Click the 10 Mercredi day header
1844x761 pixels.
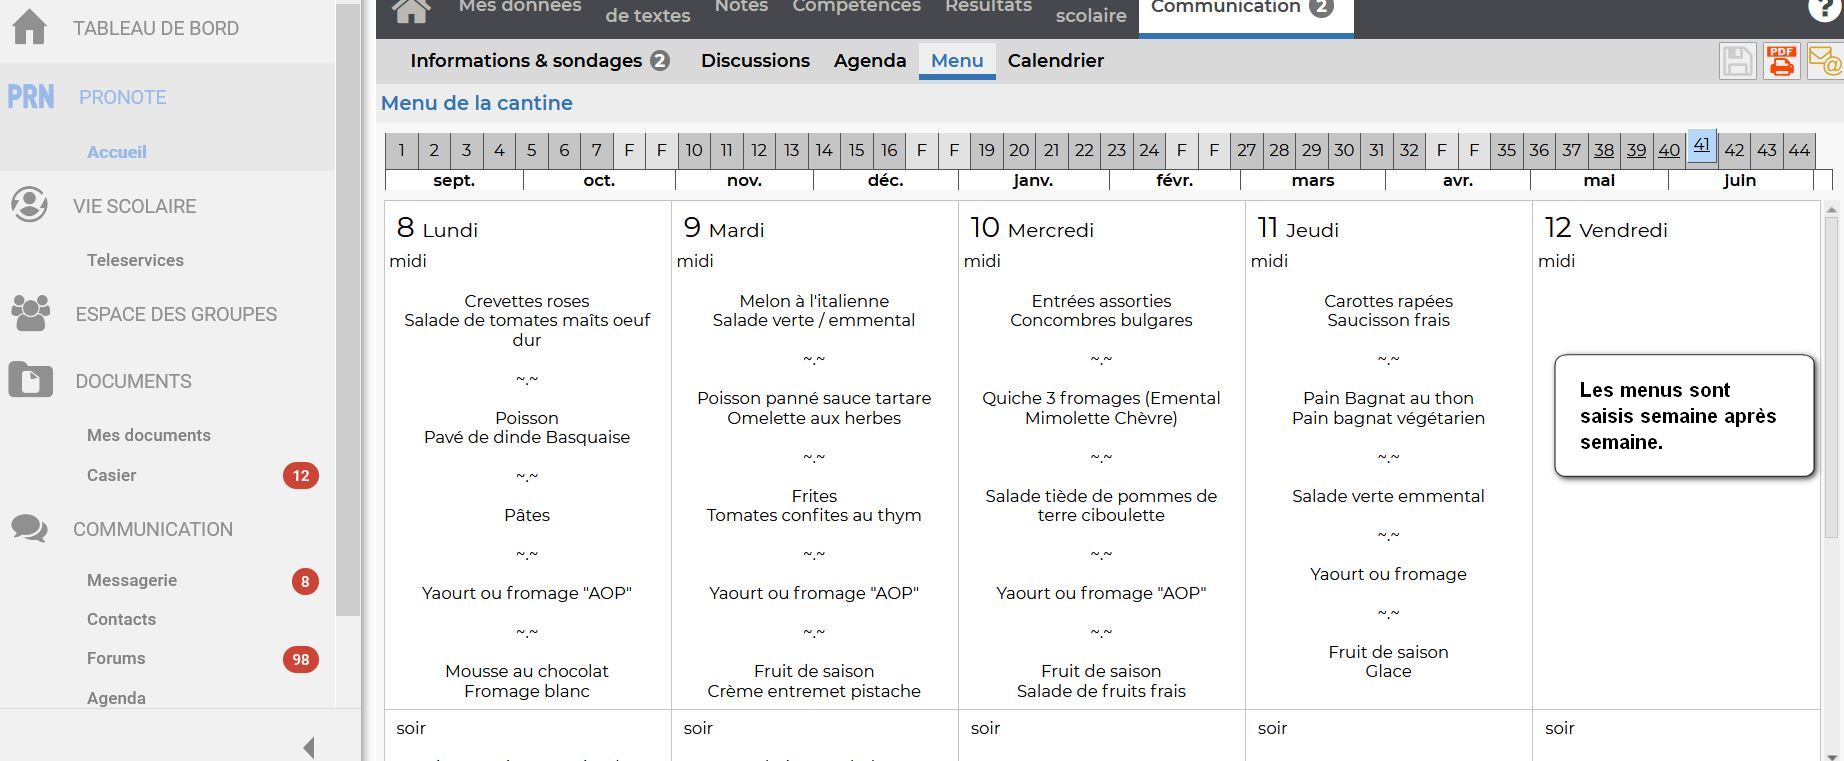point(1032,228)
